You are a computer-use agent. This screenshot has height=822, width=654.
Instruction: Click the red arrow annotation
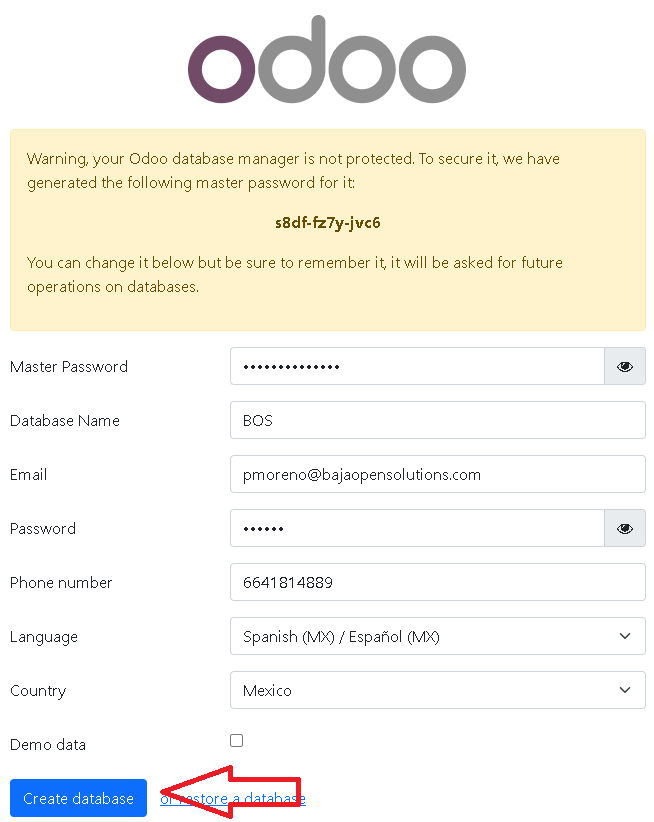coord(231,792)
